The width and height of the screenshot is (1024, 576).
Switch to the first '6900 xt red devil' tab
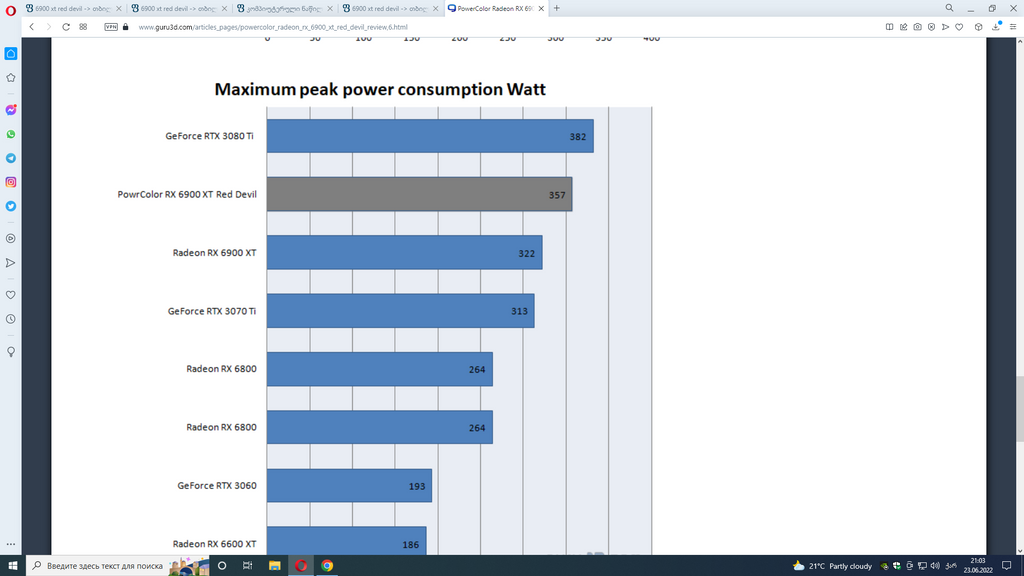[x=73, y=8]
